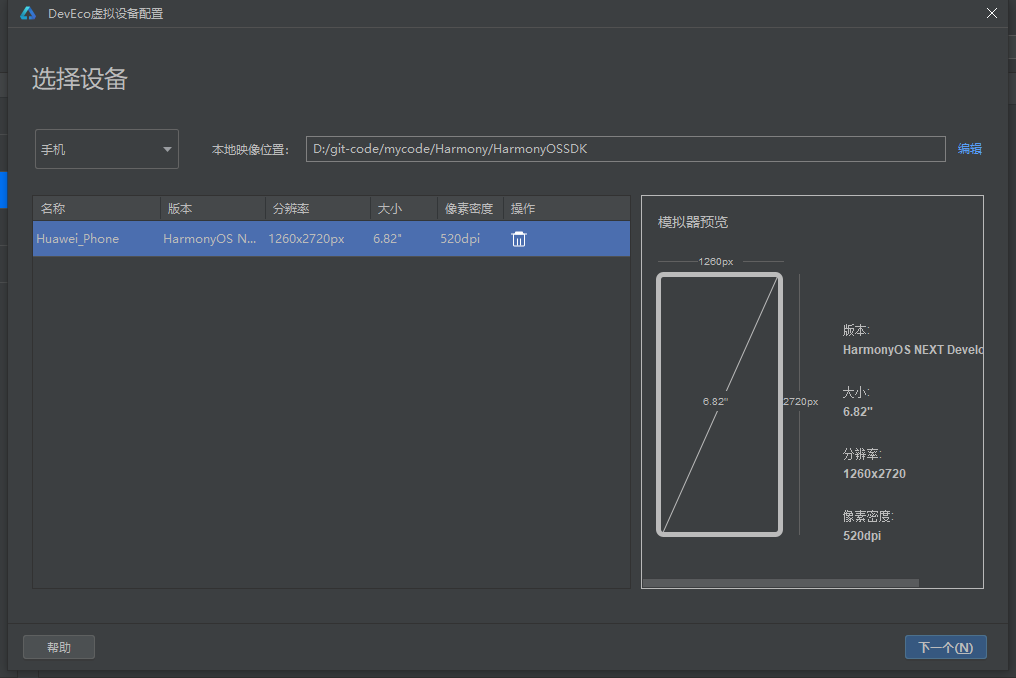Sort by the 像素密度 column header

[x=470, y=209]
